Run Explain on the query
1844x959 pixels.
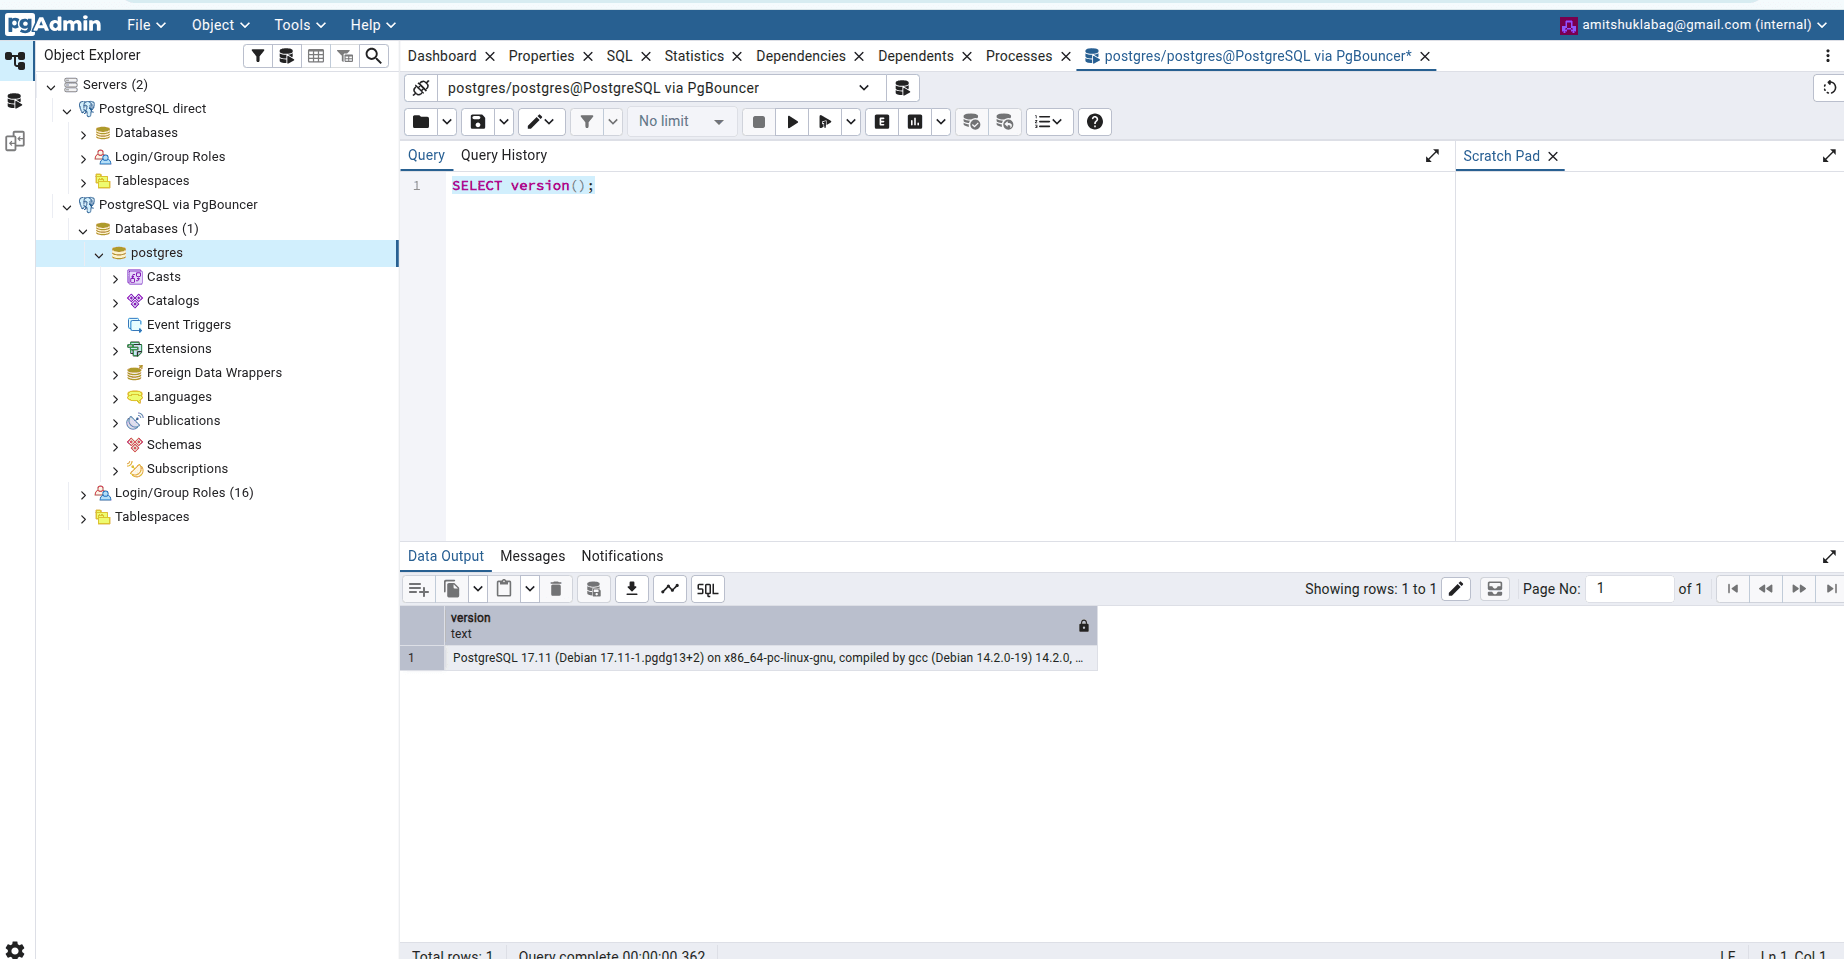[882, 122]
